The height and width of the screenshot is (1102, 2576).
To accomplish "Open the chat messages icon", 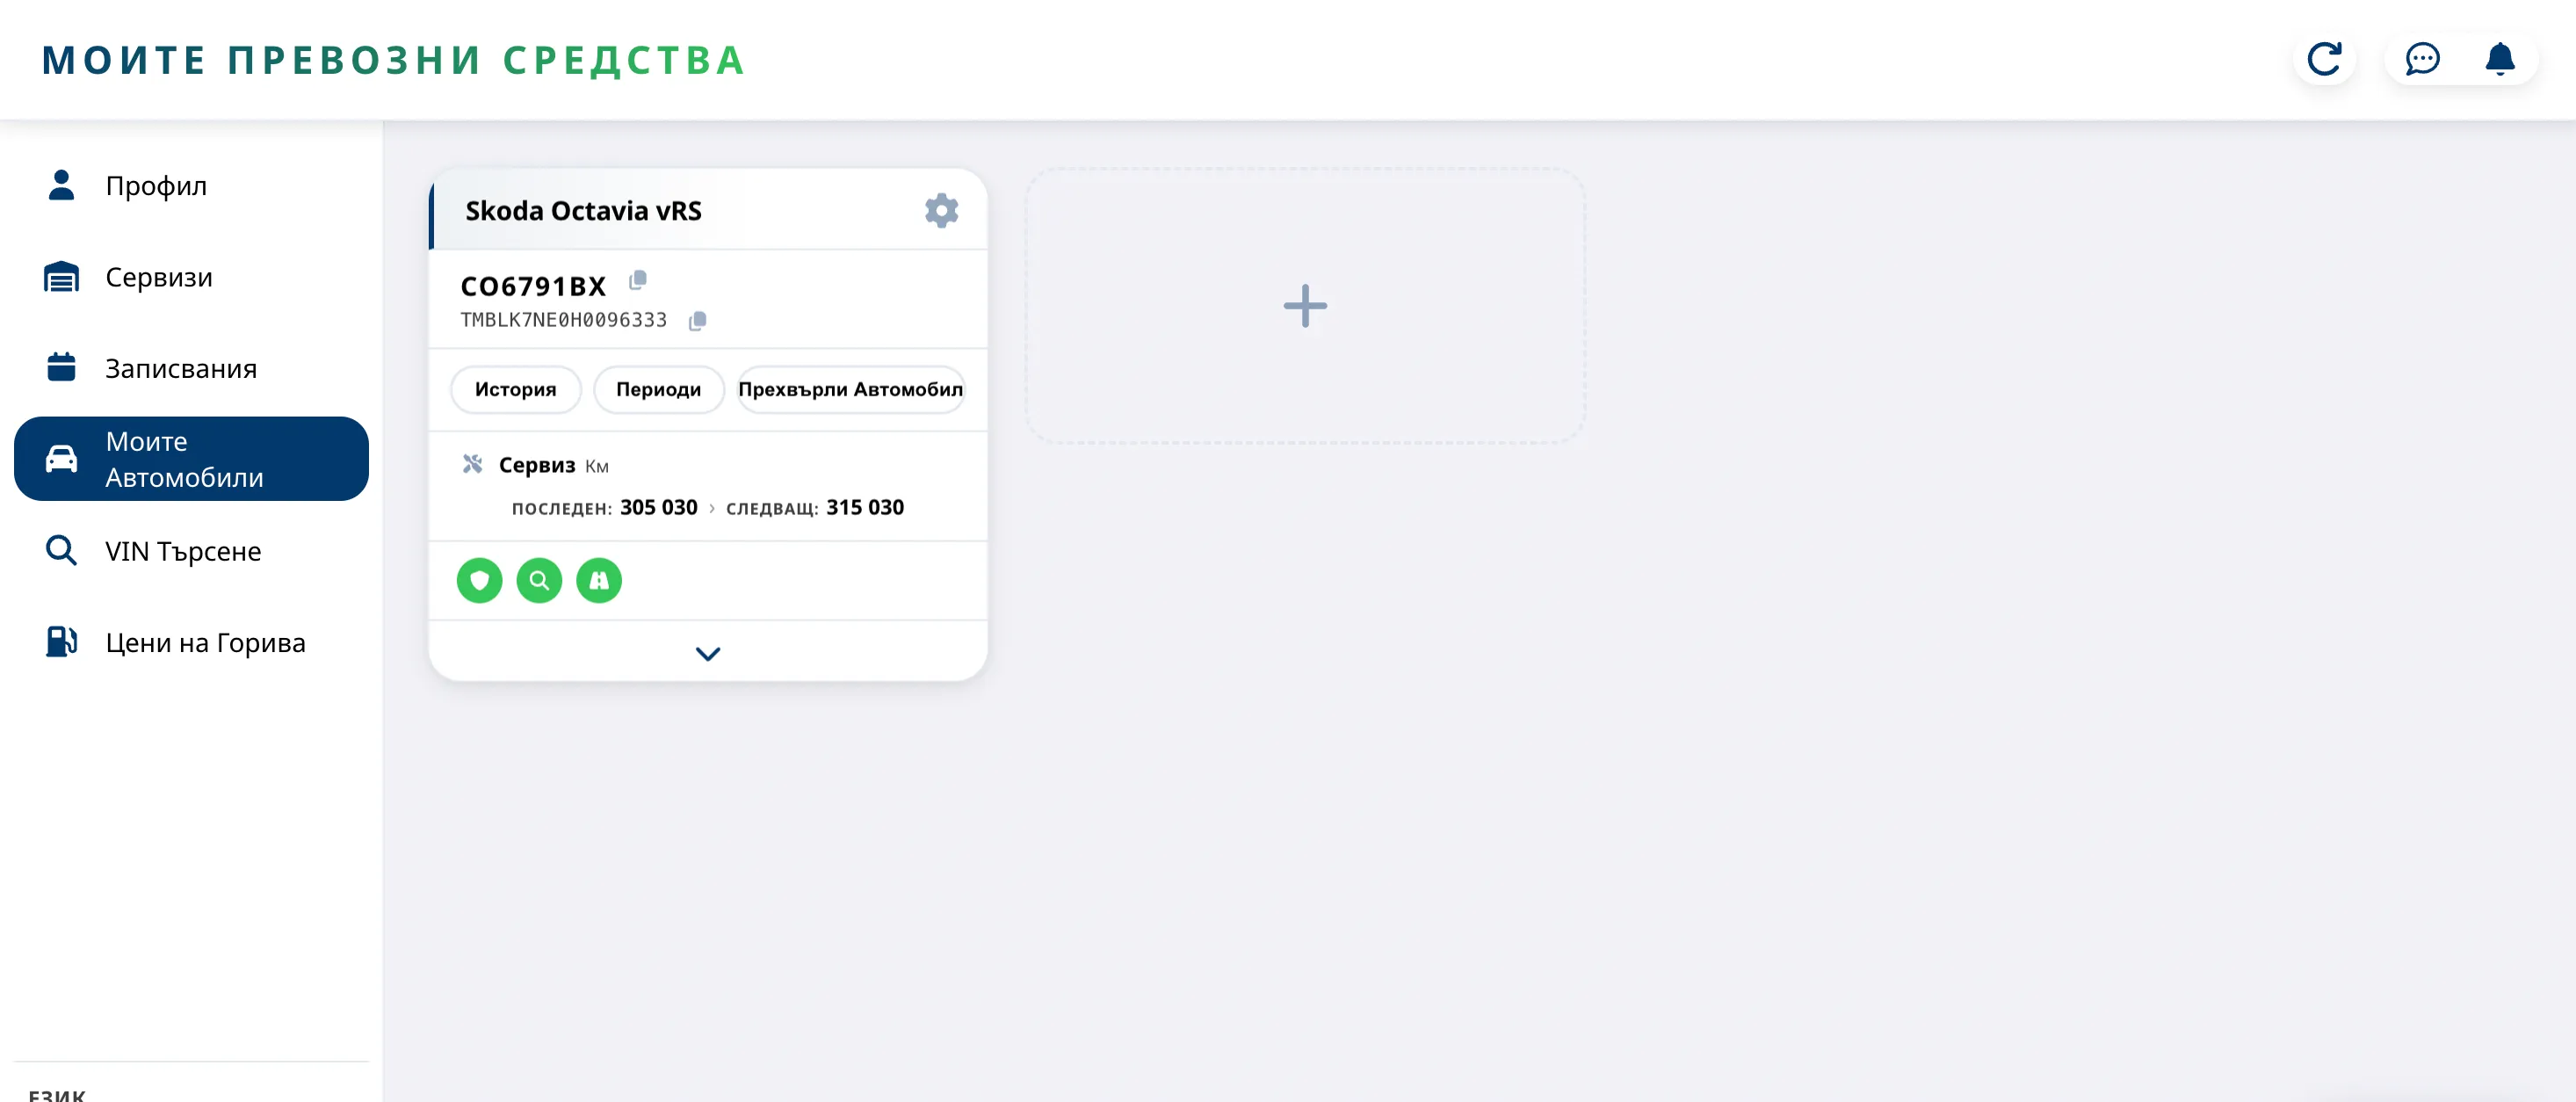I will (x=2422, y=59).
